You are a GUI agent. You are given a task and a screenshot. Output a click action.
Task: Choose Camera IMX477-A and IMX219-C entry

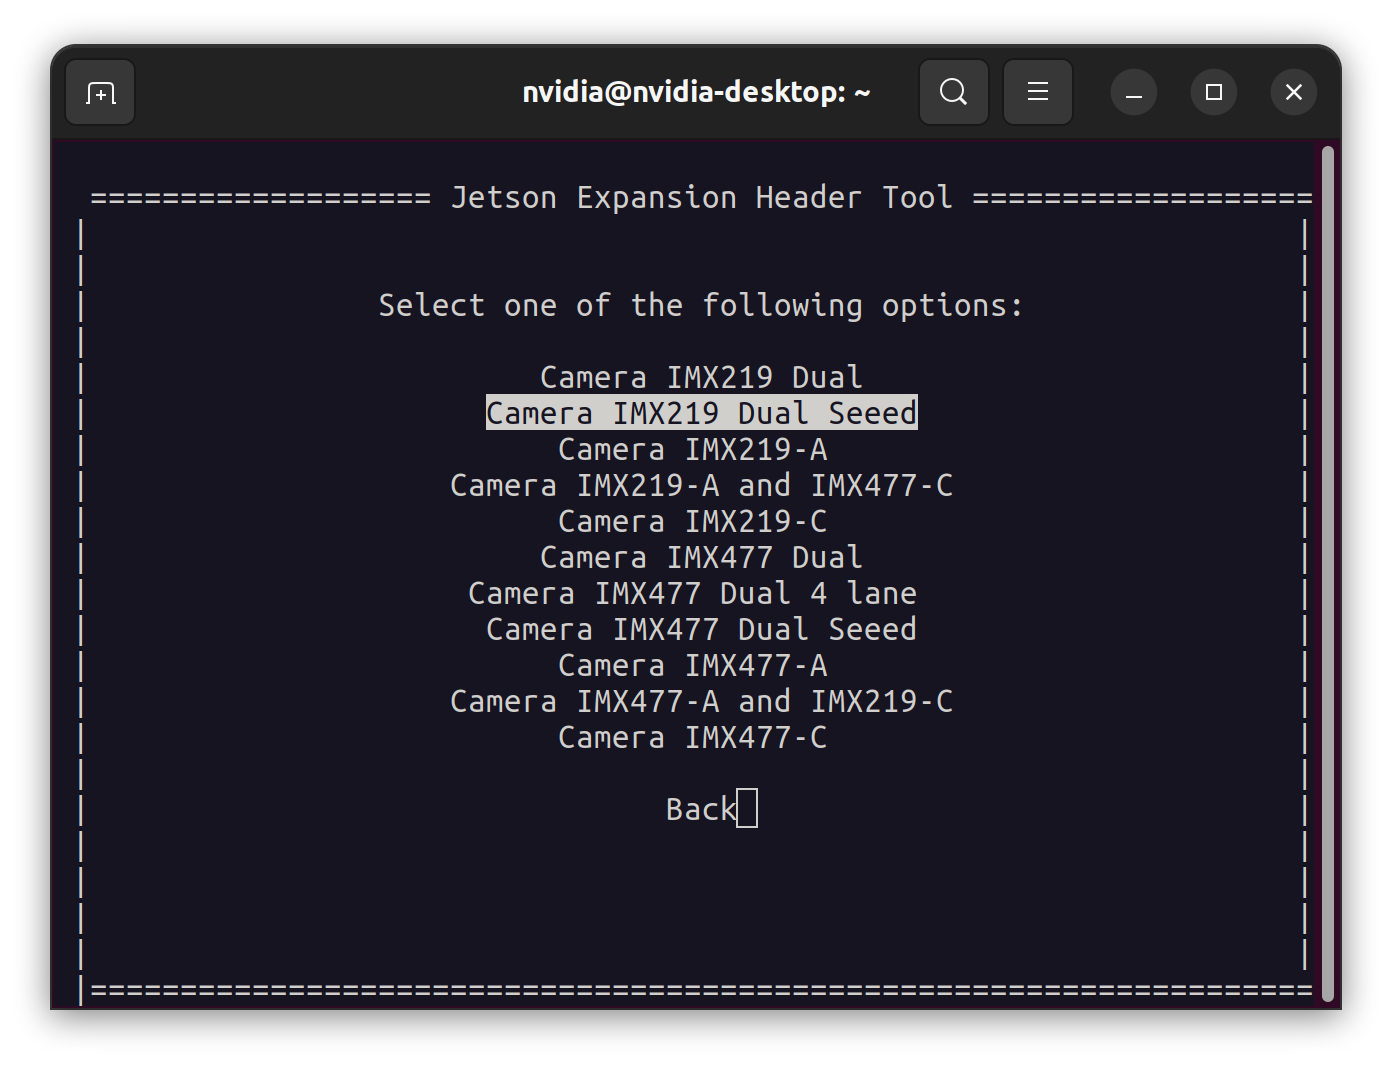[701, 701]
